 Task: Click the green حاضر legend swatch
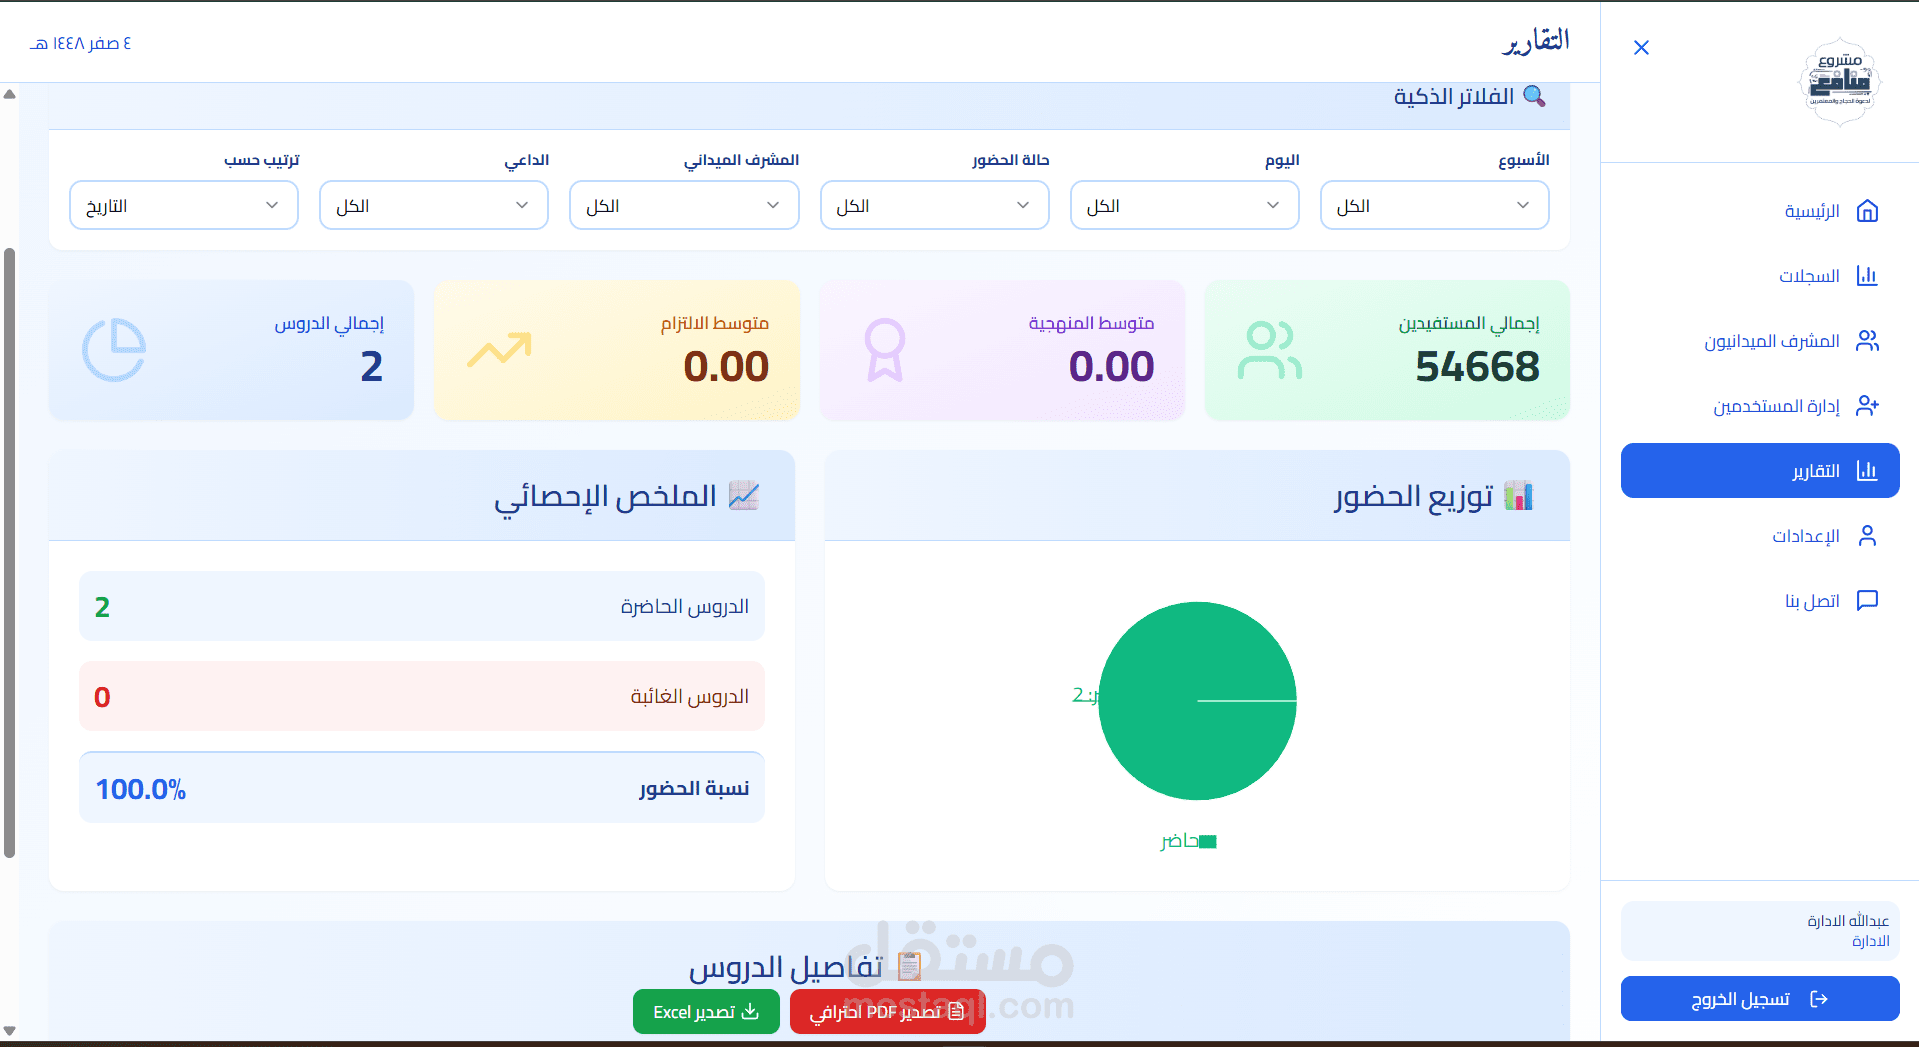tap(1207, 841)
